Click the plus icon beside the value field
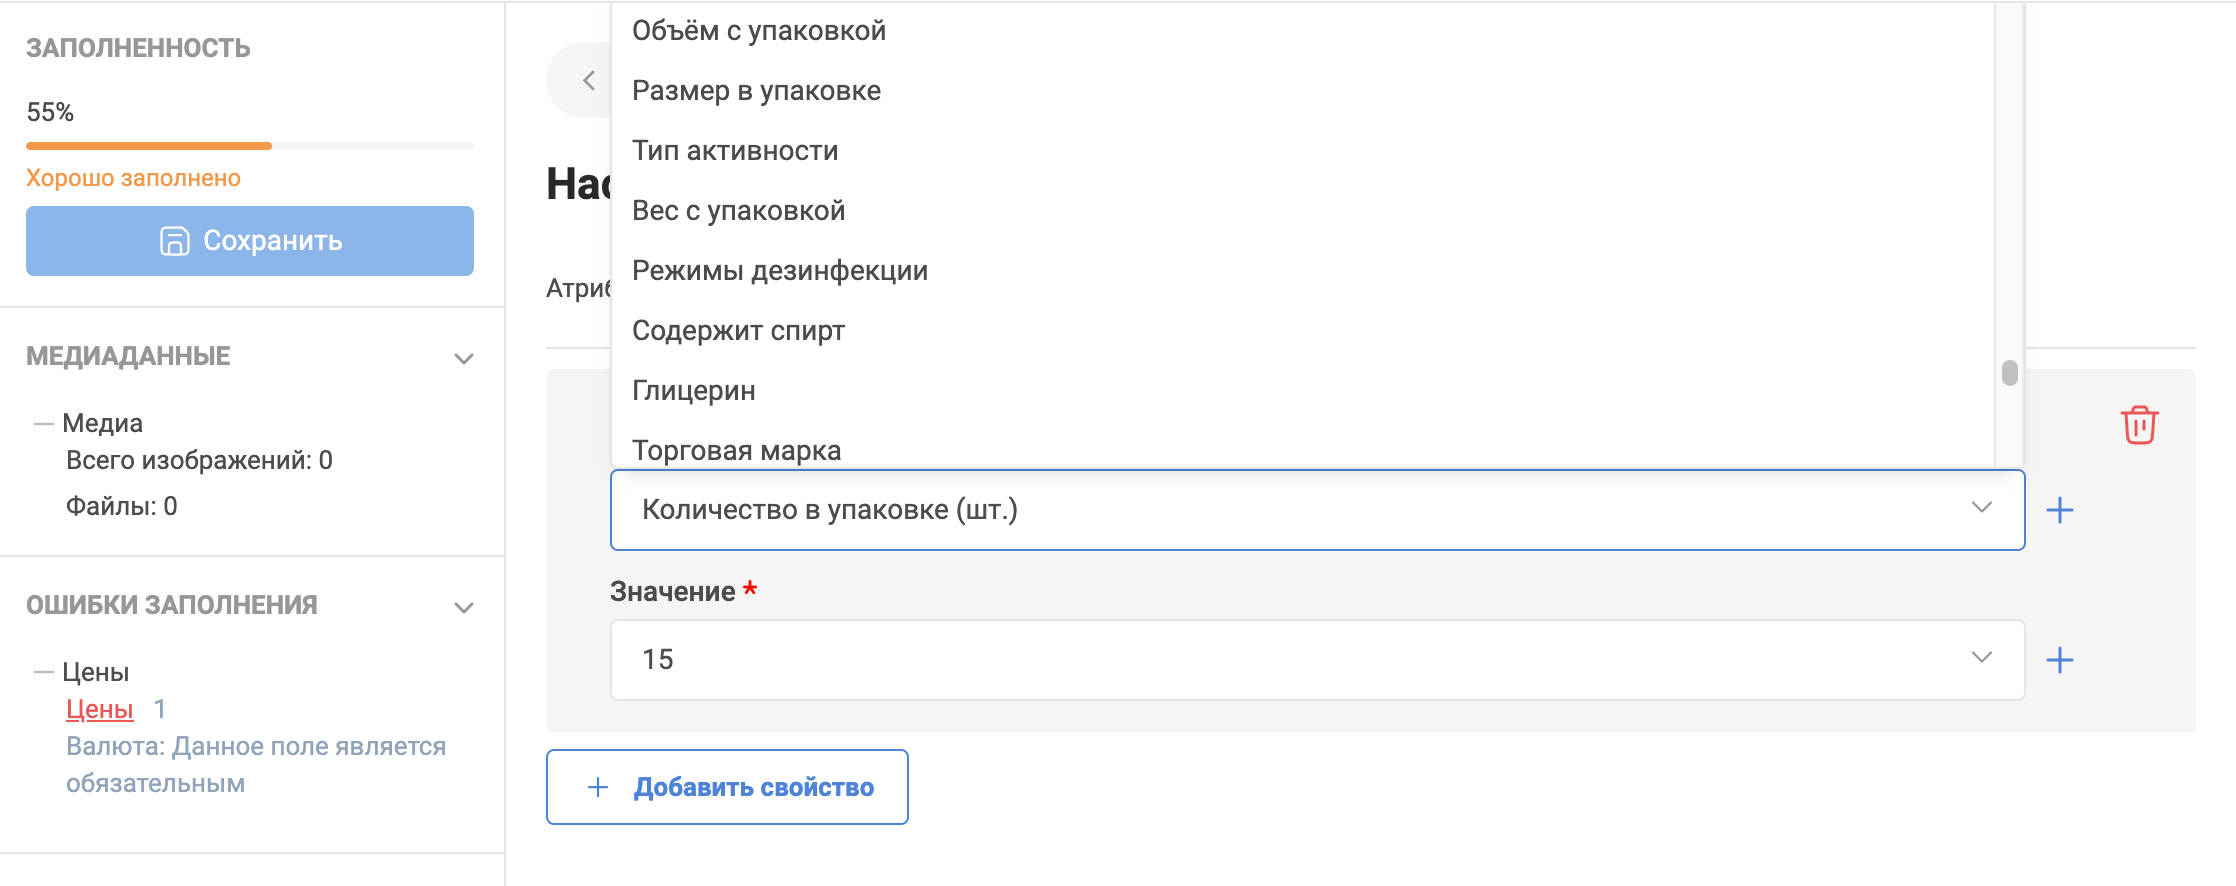Image resolution: width=2236 pixels, height=886 pixels. click(x=2059, y=660)
